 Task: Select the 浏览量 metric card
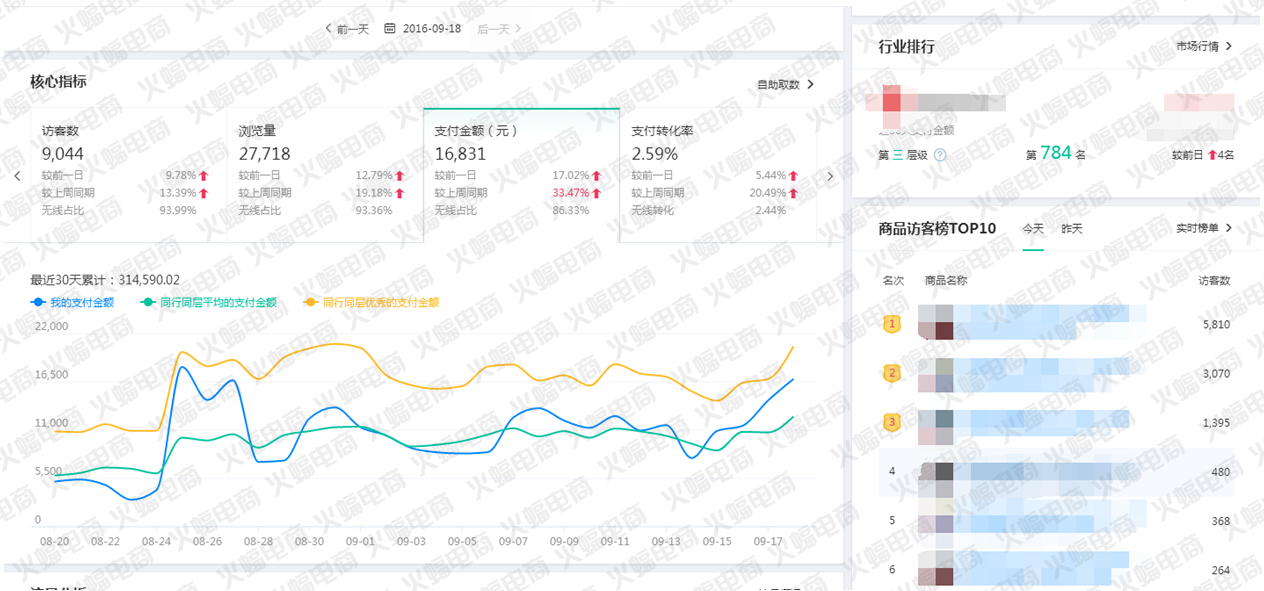pyautogui.click(x=326, y=175)
